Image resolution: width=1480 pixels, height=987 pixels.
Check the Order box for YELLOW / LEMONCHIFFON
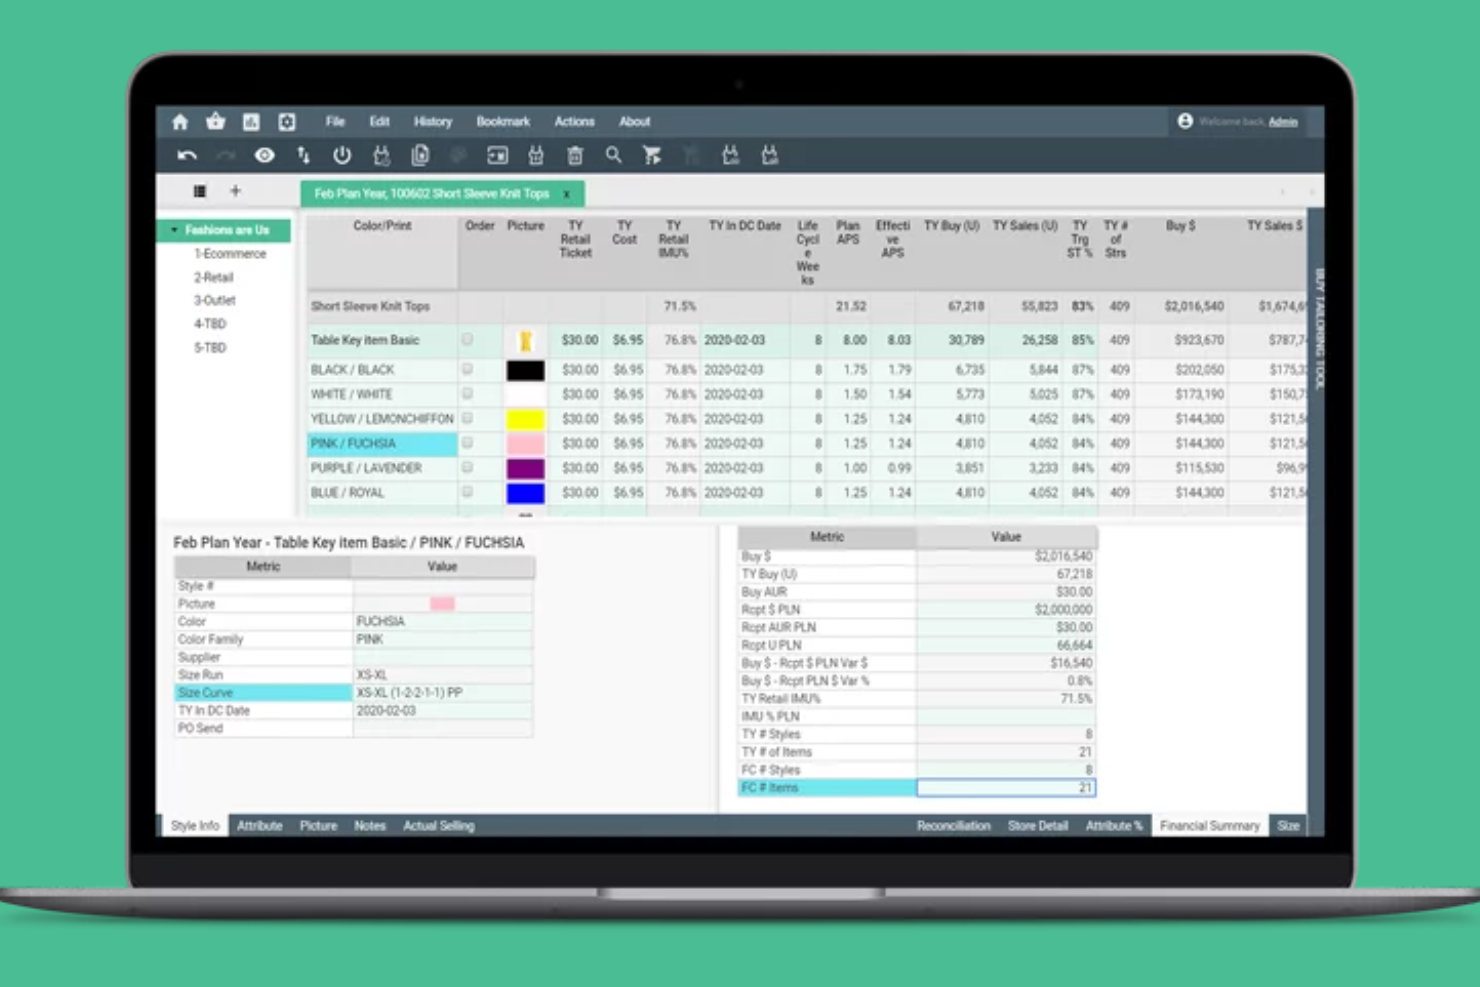point(467,418)
